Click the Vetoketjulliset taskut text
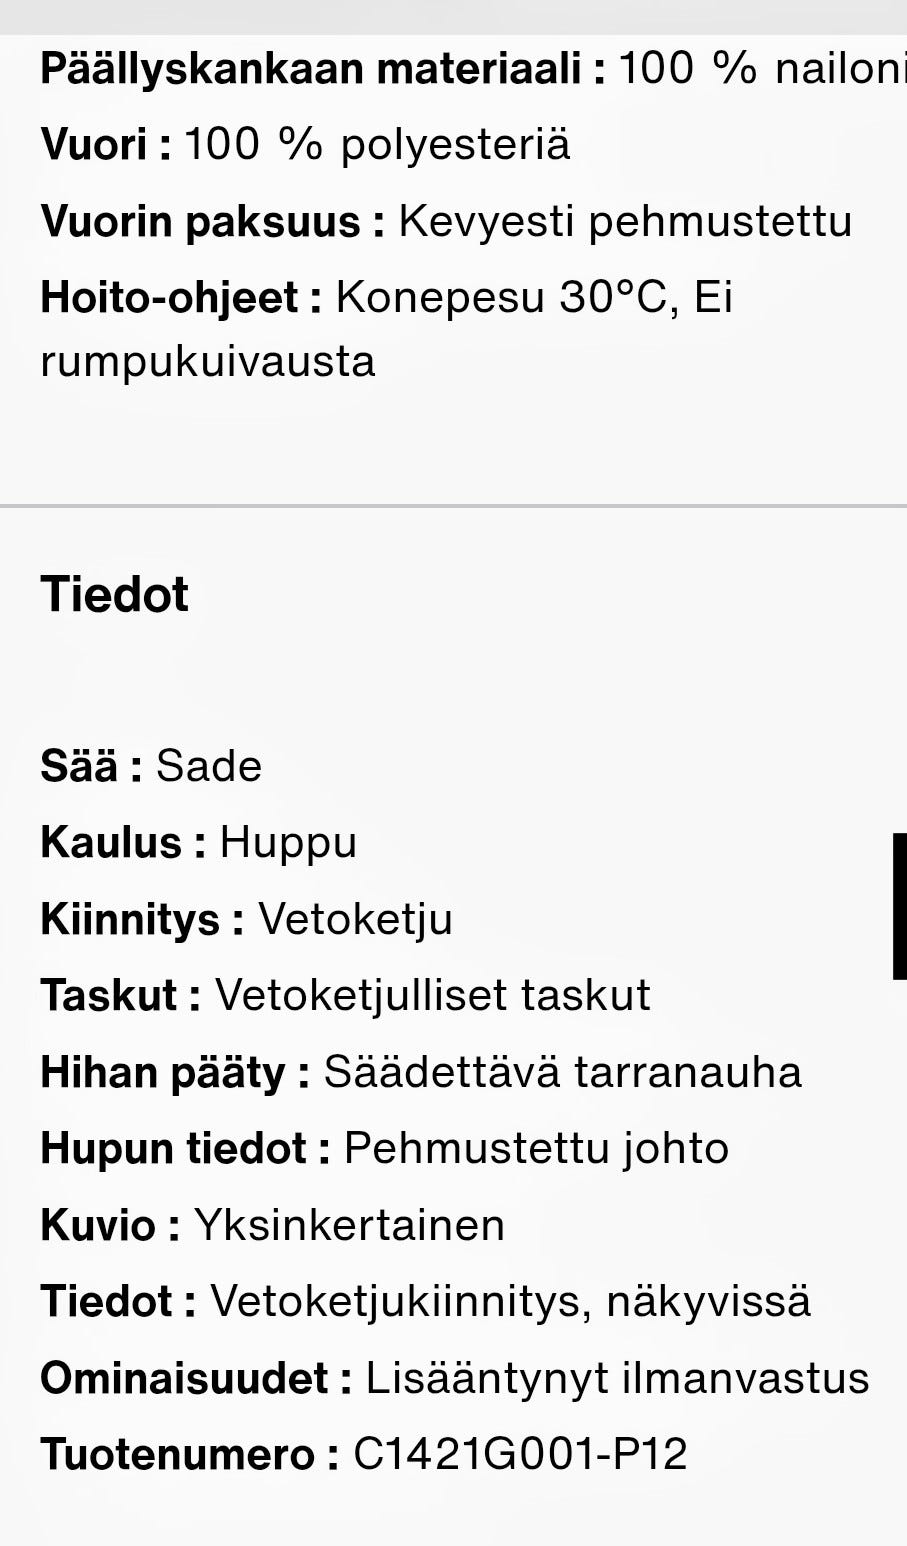The height and width of the screenshot is (1546, 907). 433,995
